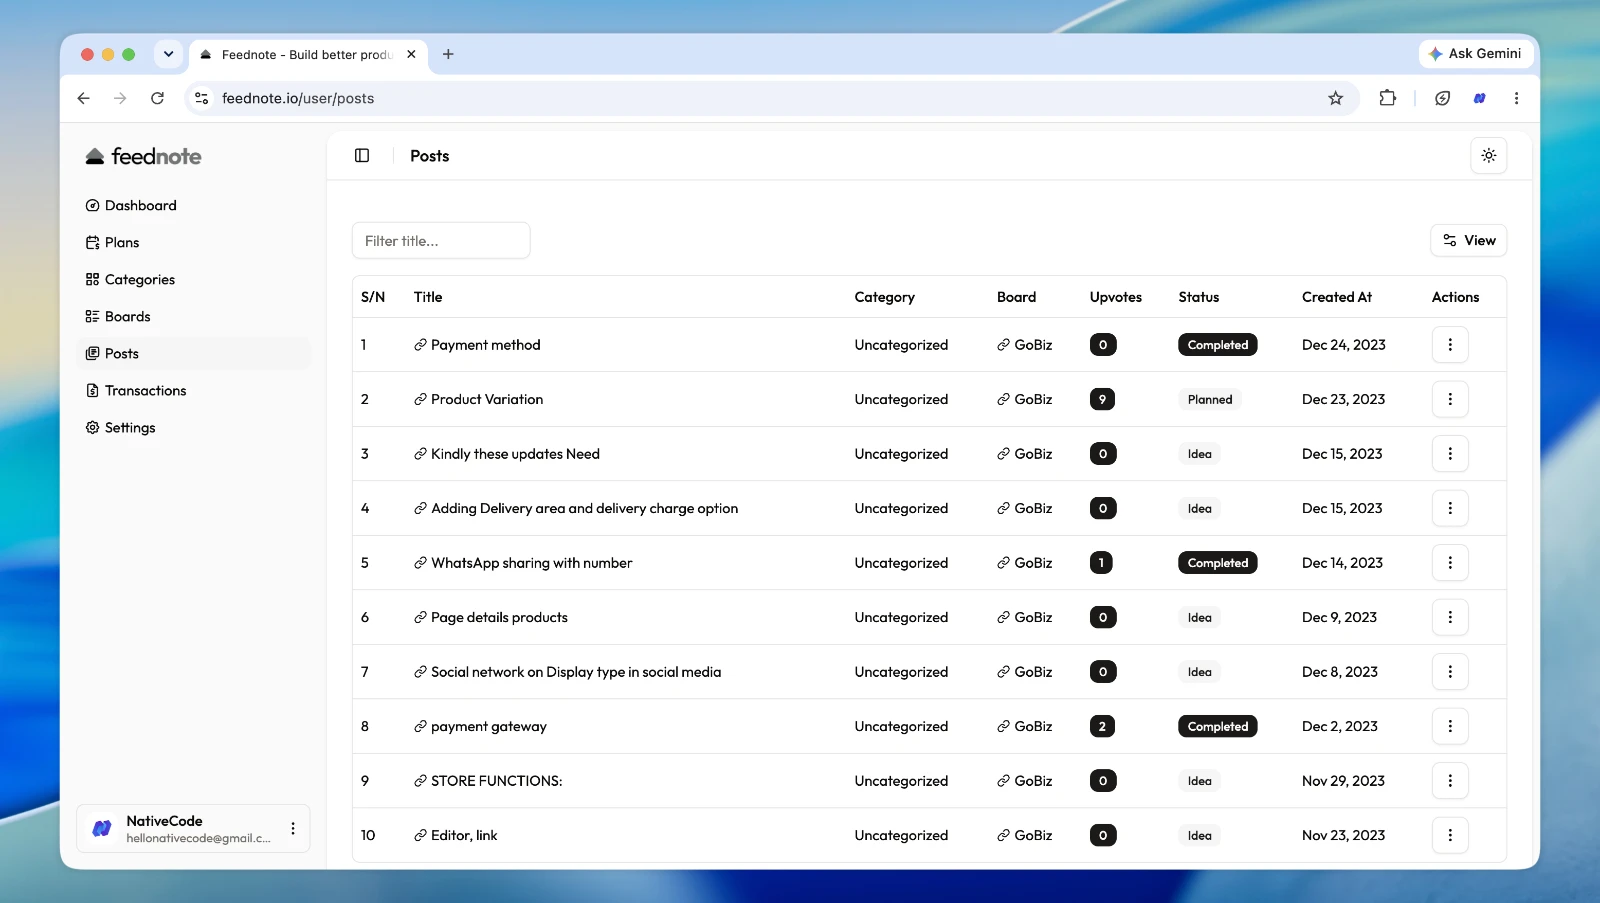
Task: Reload the page
Action: pos(157,98)
